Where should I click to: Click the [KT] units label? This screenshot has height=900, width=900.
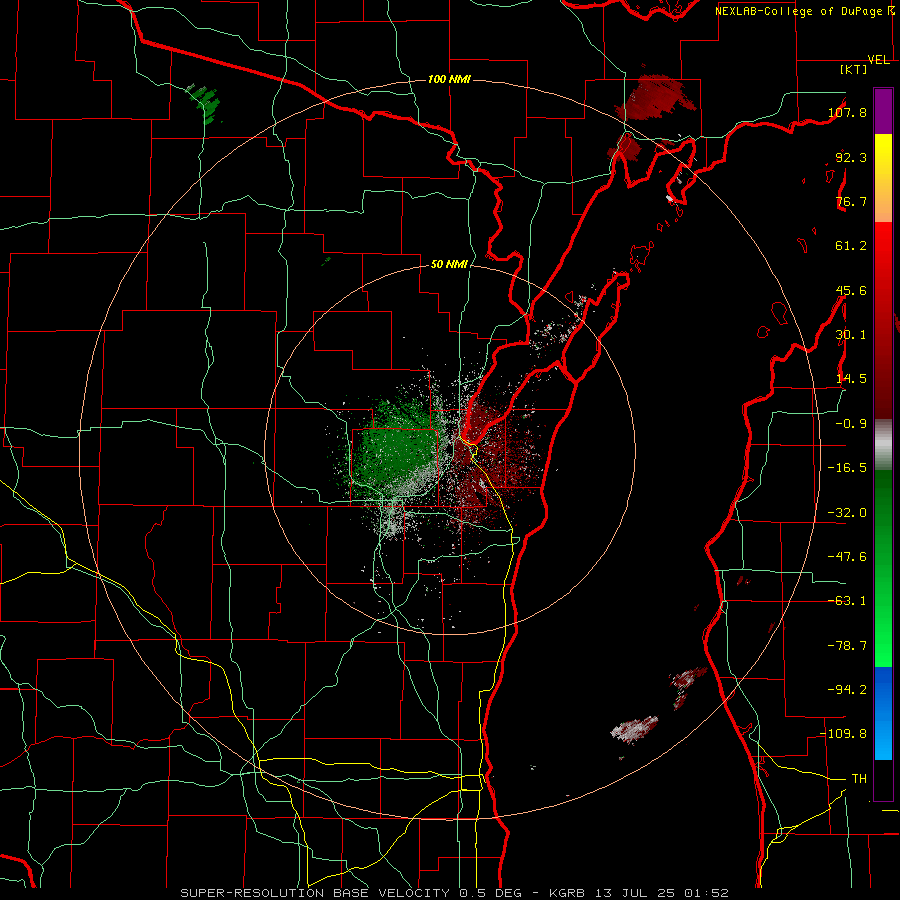(x=854, y=69)
